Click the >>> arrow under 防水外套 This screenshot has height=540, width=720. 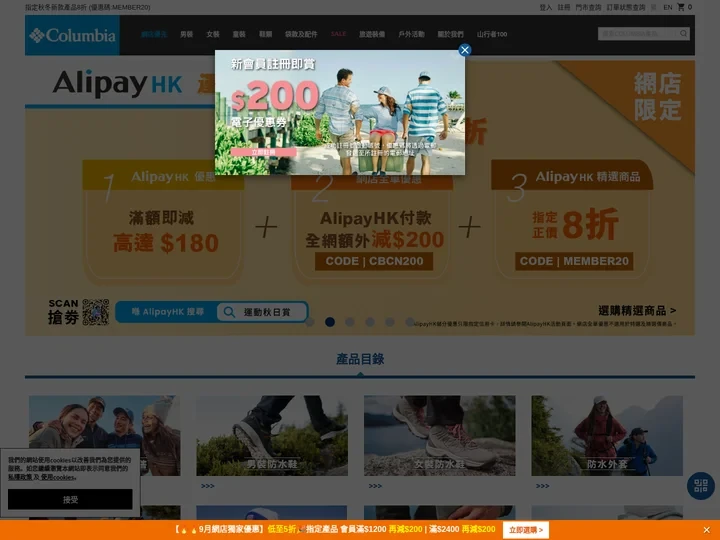click(542, 486)
